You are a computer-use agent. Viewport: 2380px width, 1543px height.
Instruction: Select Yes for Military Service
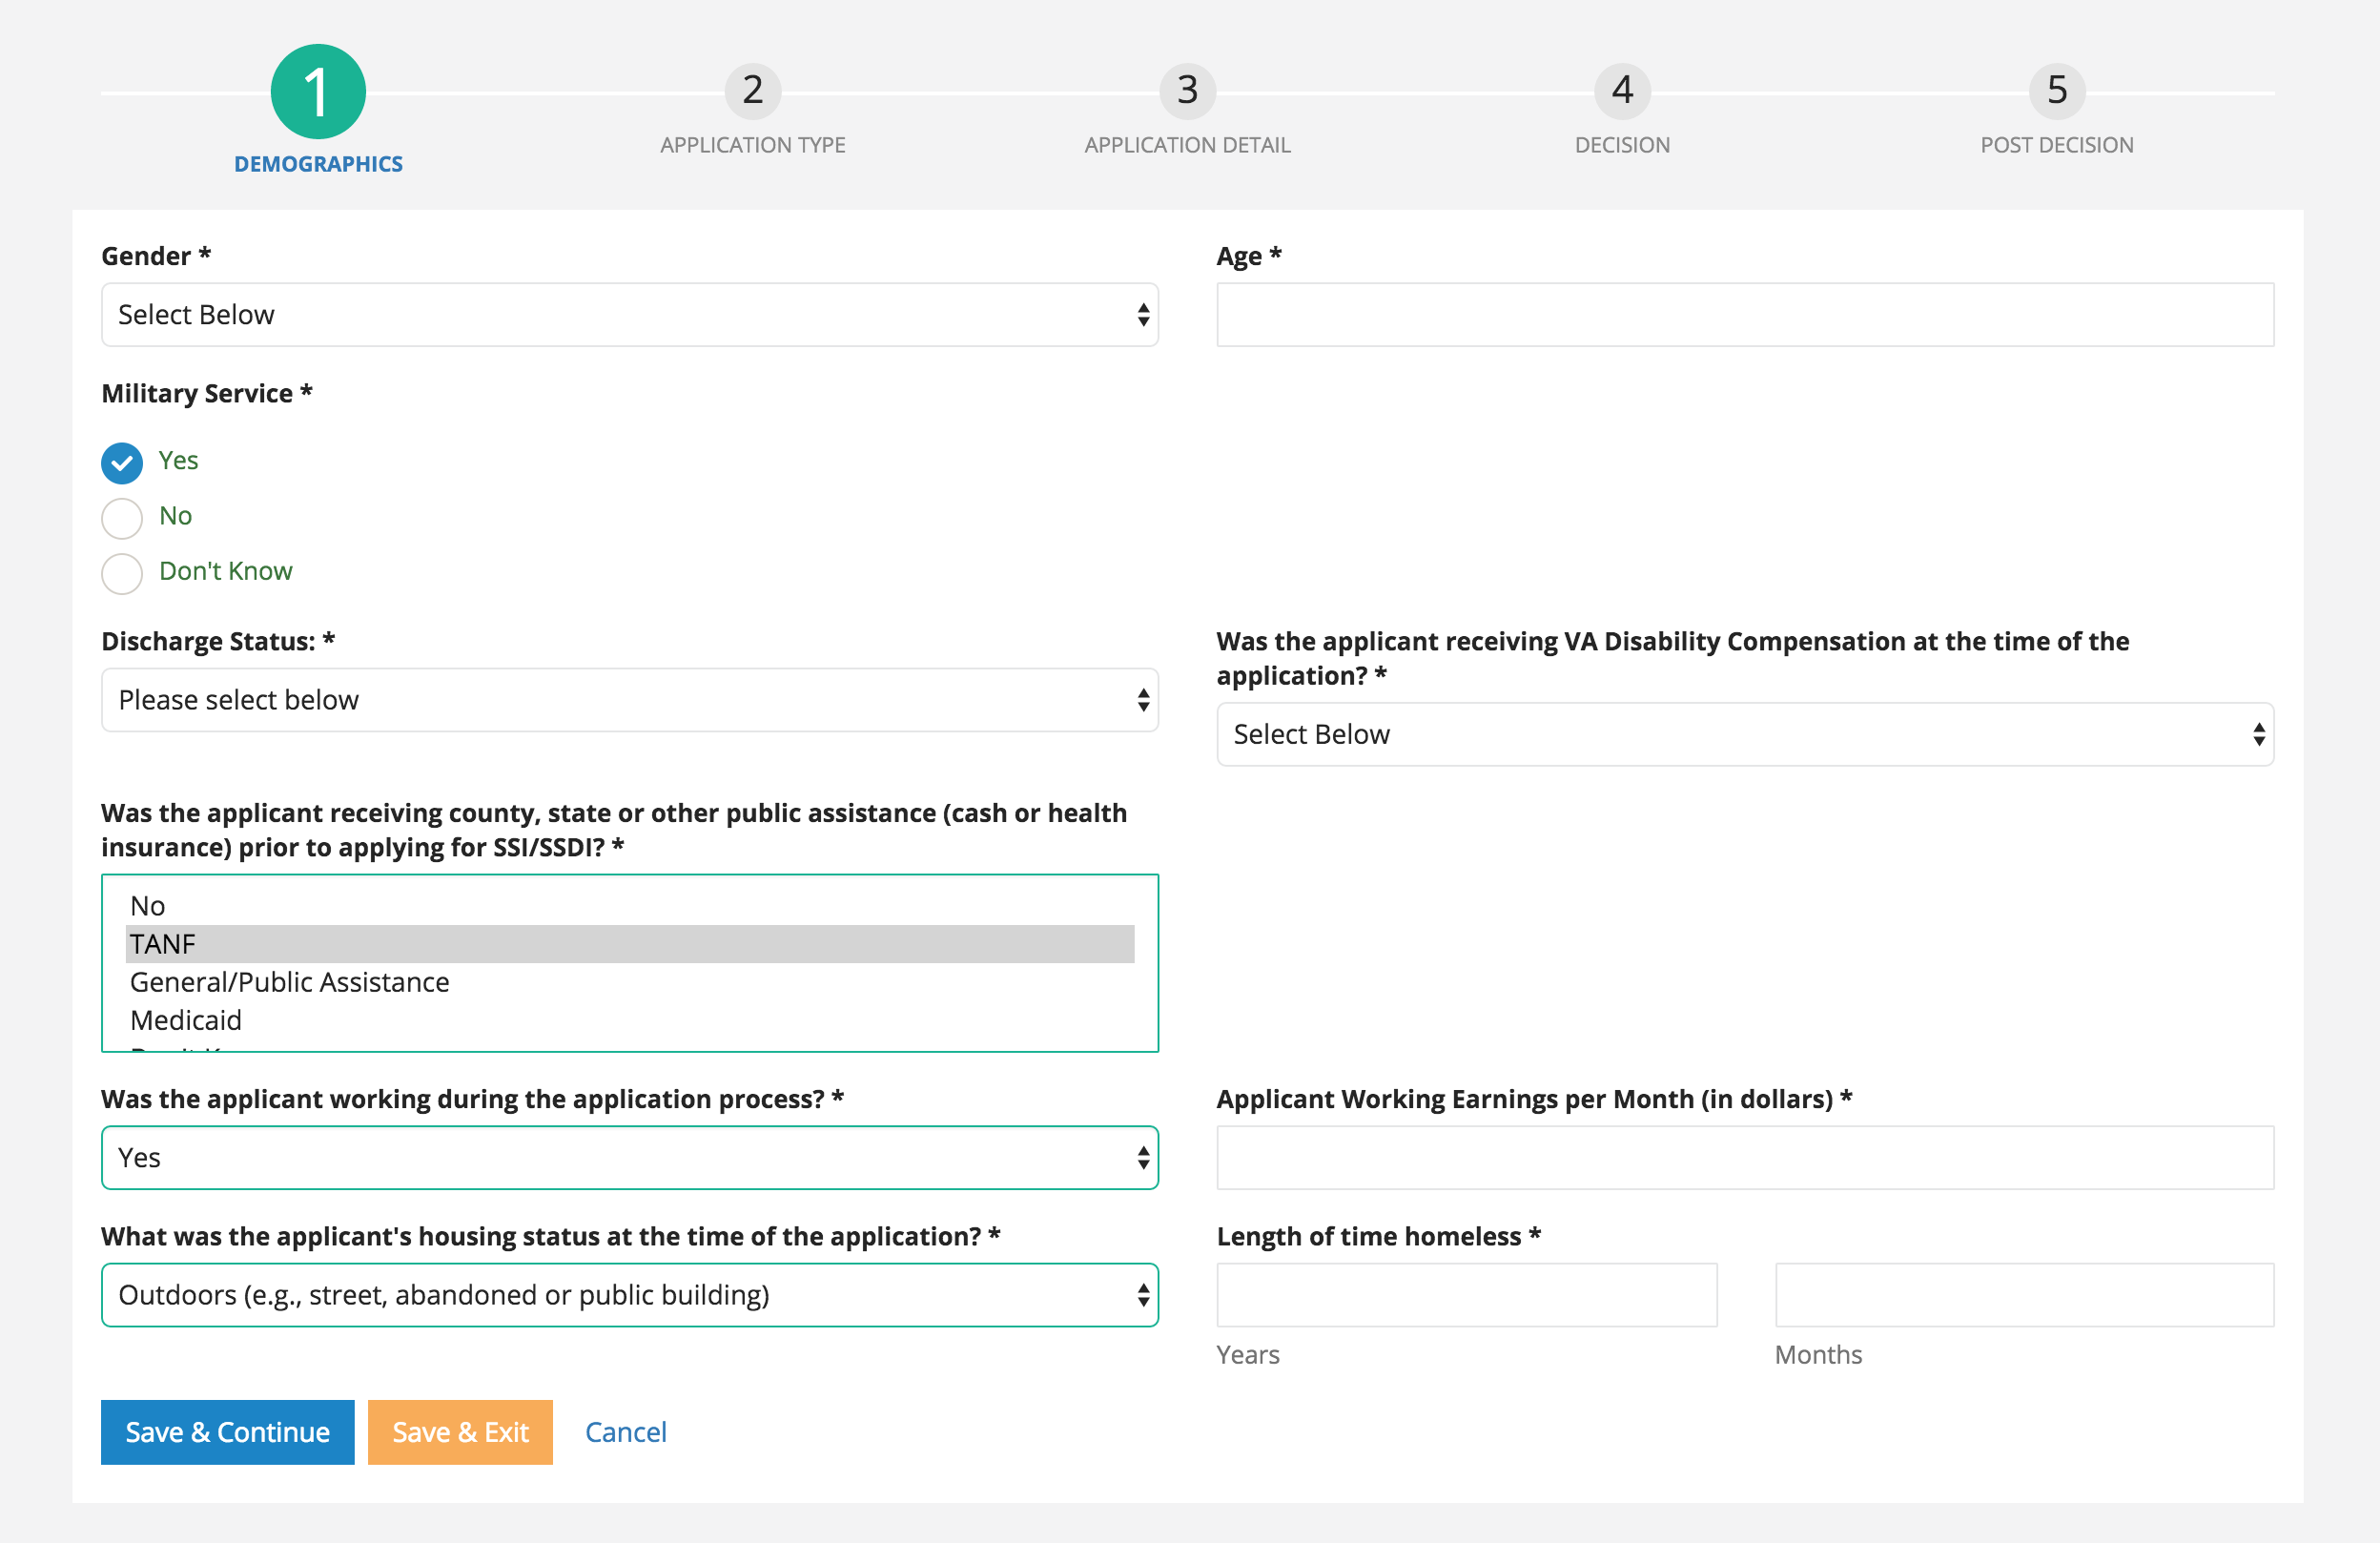tap(122, 462)
